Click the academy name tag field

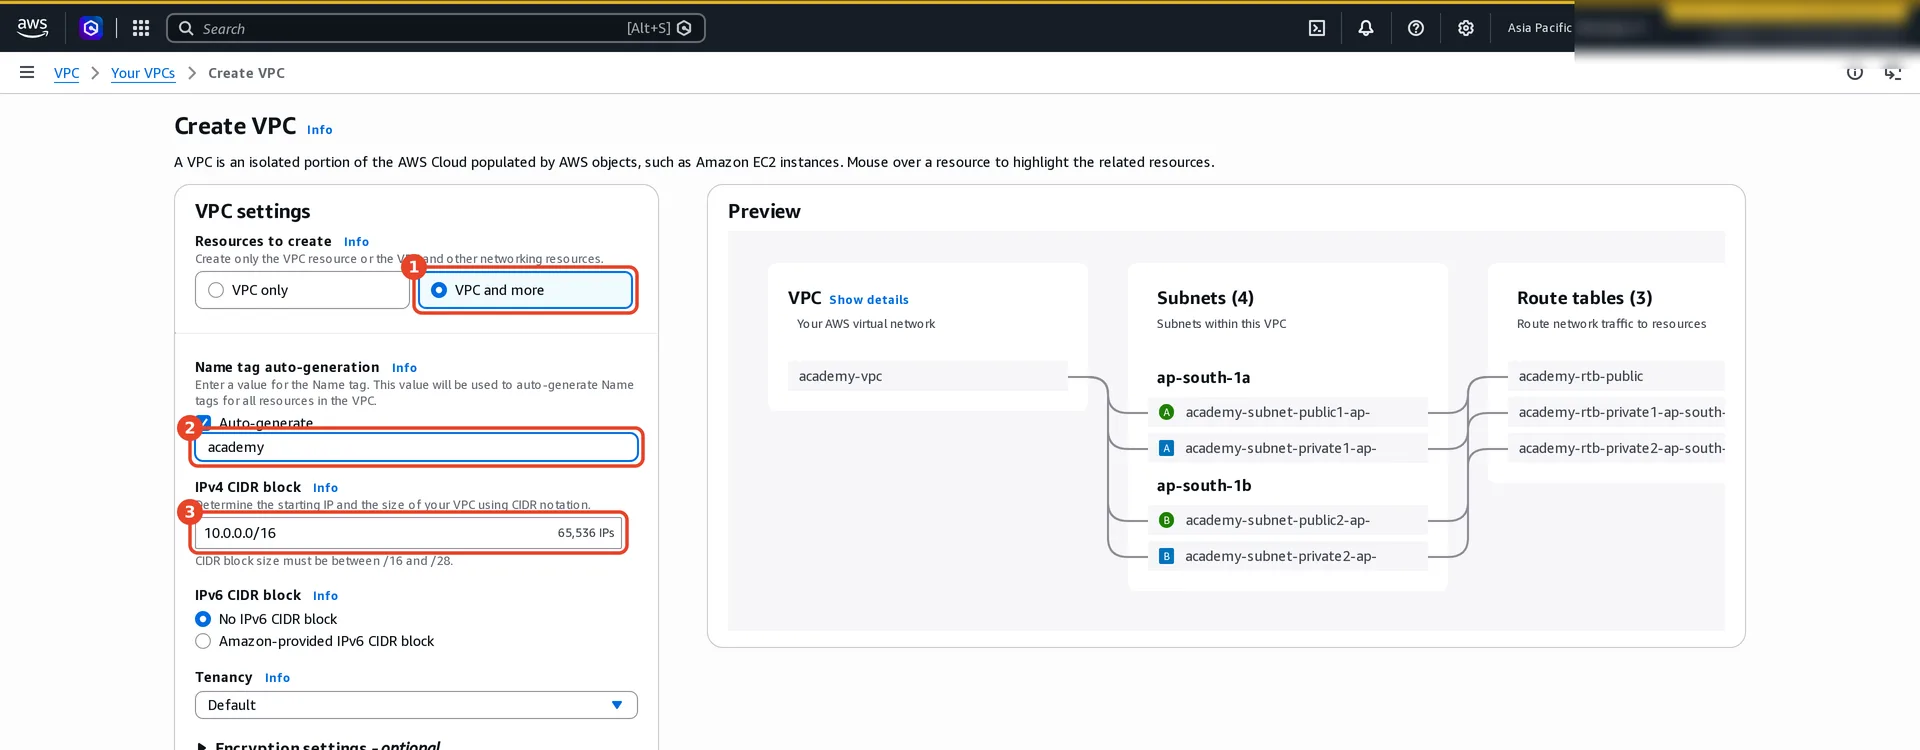tap(416, 447)
